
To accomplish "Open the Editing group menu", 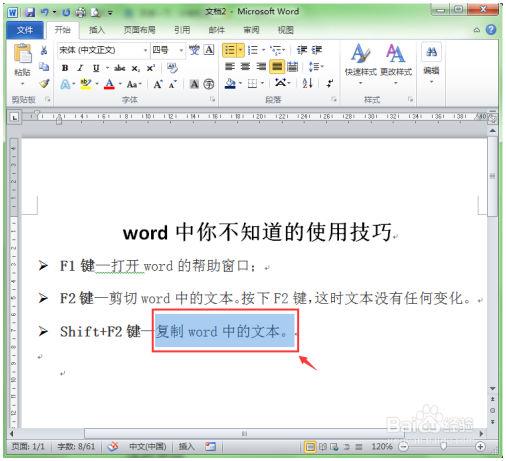I will (x=431, y=63).
